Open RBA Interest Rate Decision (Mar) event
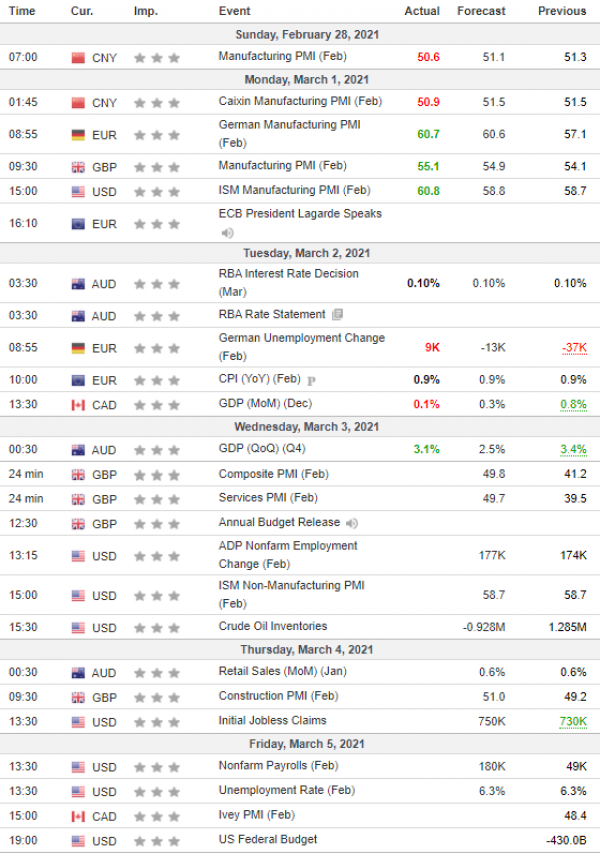The image size is (600, 854). 289,283
